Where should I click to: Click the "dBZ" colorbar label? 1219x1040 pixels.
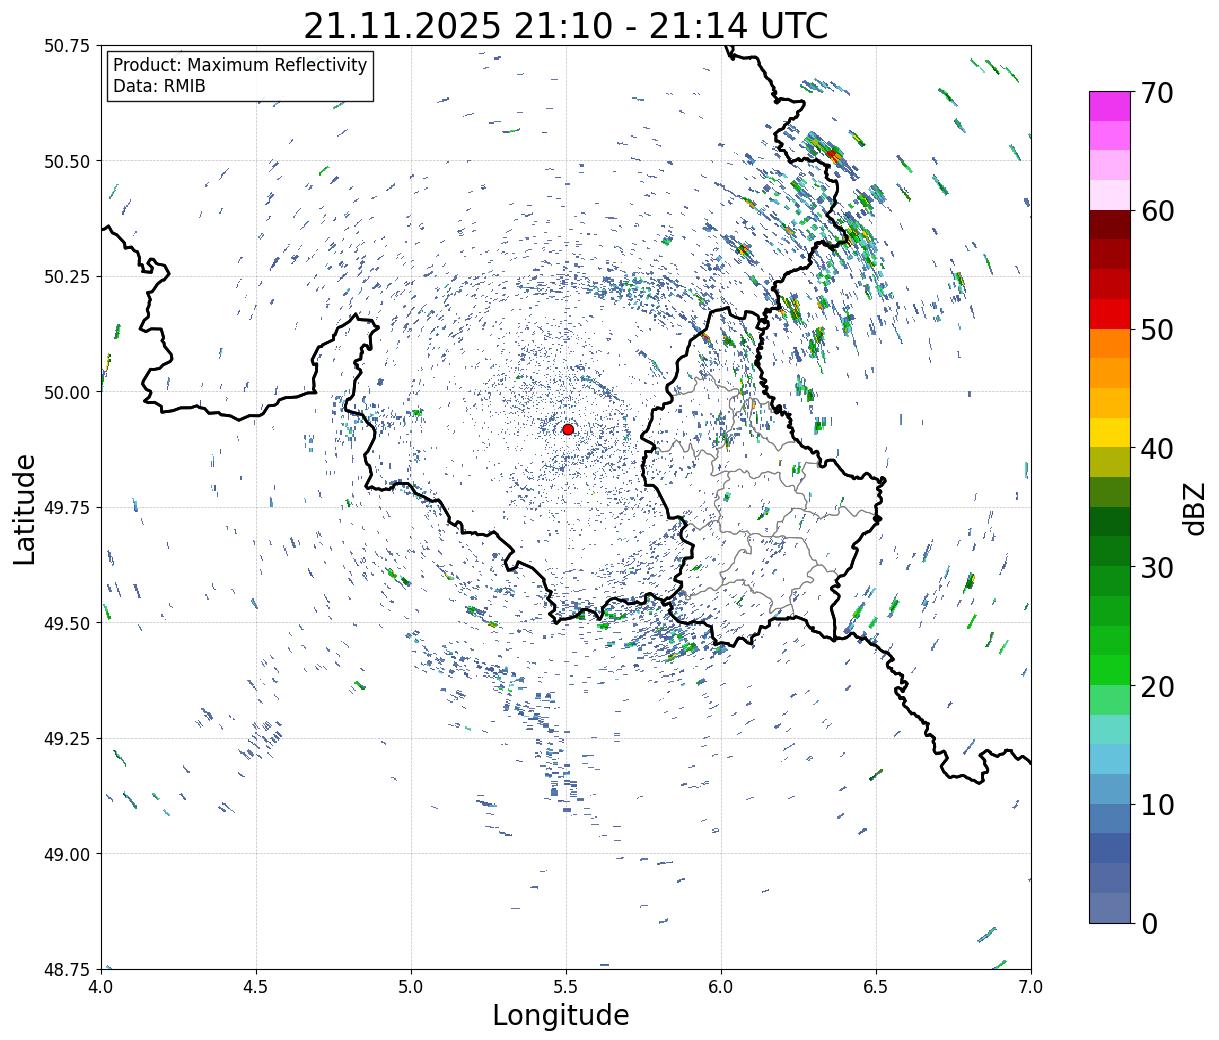(x=1194, y=508)
